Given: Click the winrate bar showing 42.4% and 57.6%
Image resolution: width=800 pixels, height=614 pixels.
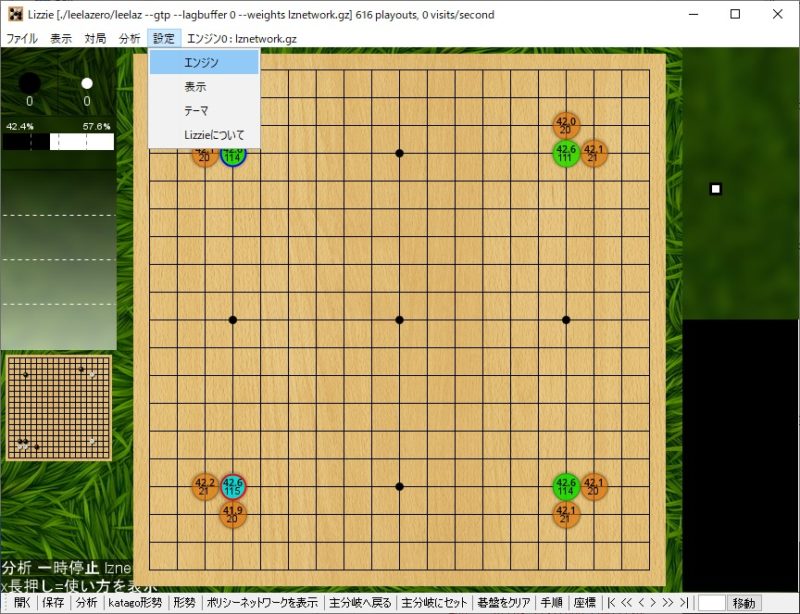Looking at the screenshot, I should pos(58,142).
